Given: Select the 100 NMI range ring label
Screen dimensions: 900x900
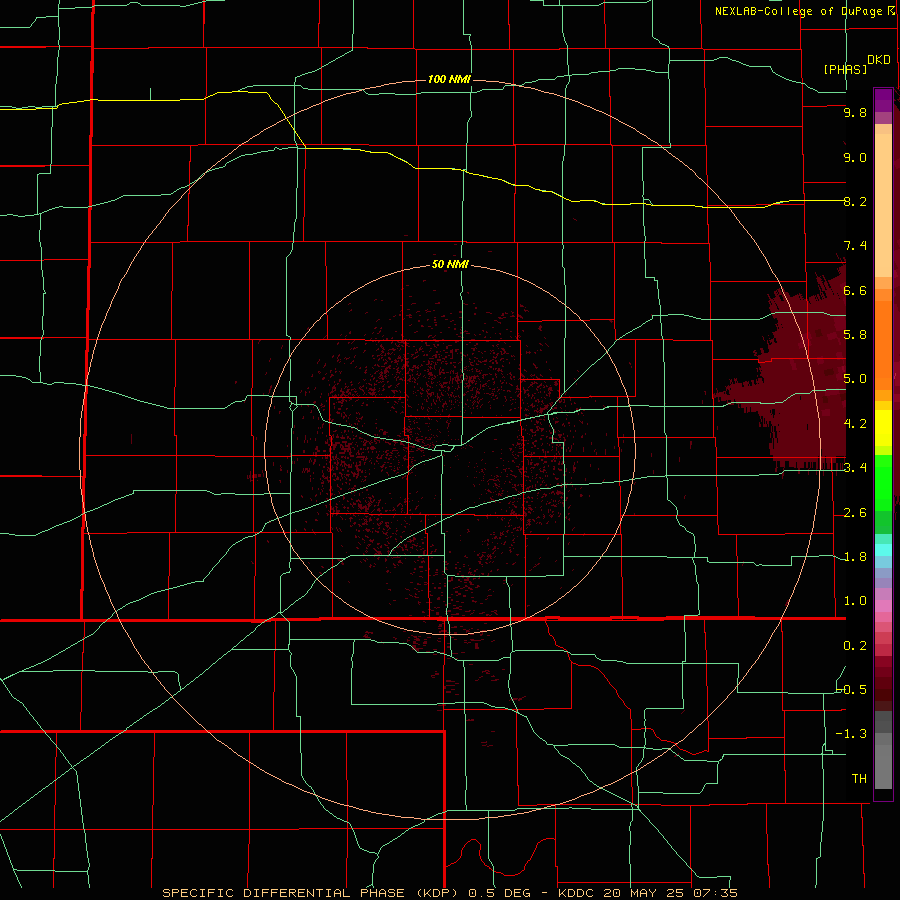Looking at the screenshot, I should click(449, 79).
